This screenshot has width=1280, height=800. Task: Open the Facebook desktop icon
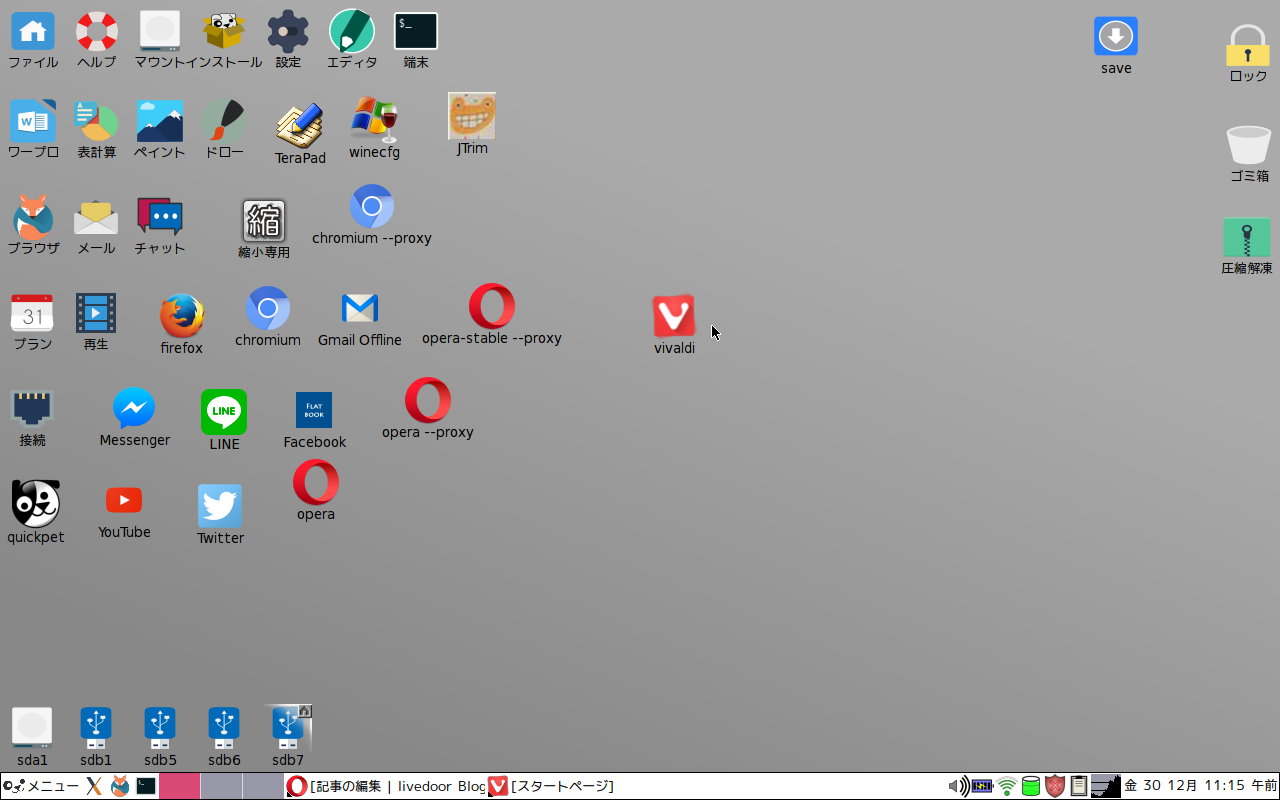(314, 410)
